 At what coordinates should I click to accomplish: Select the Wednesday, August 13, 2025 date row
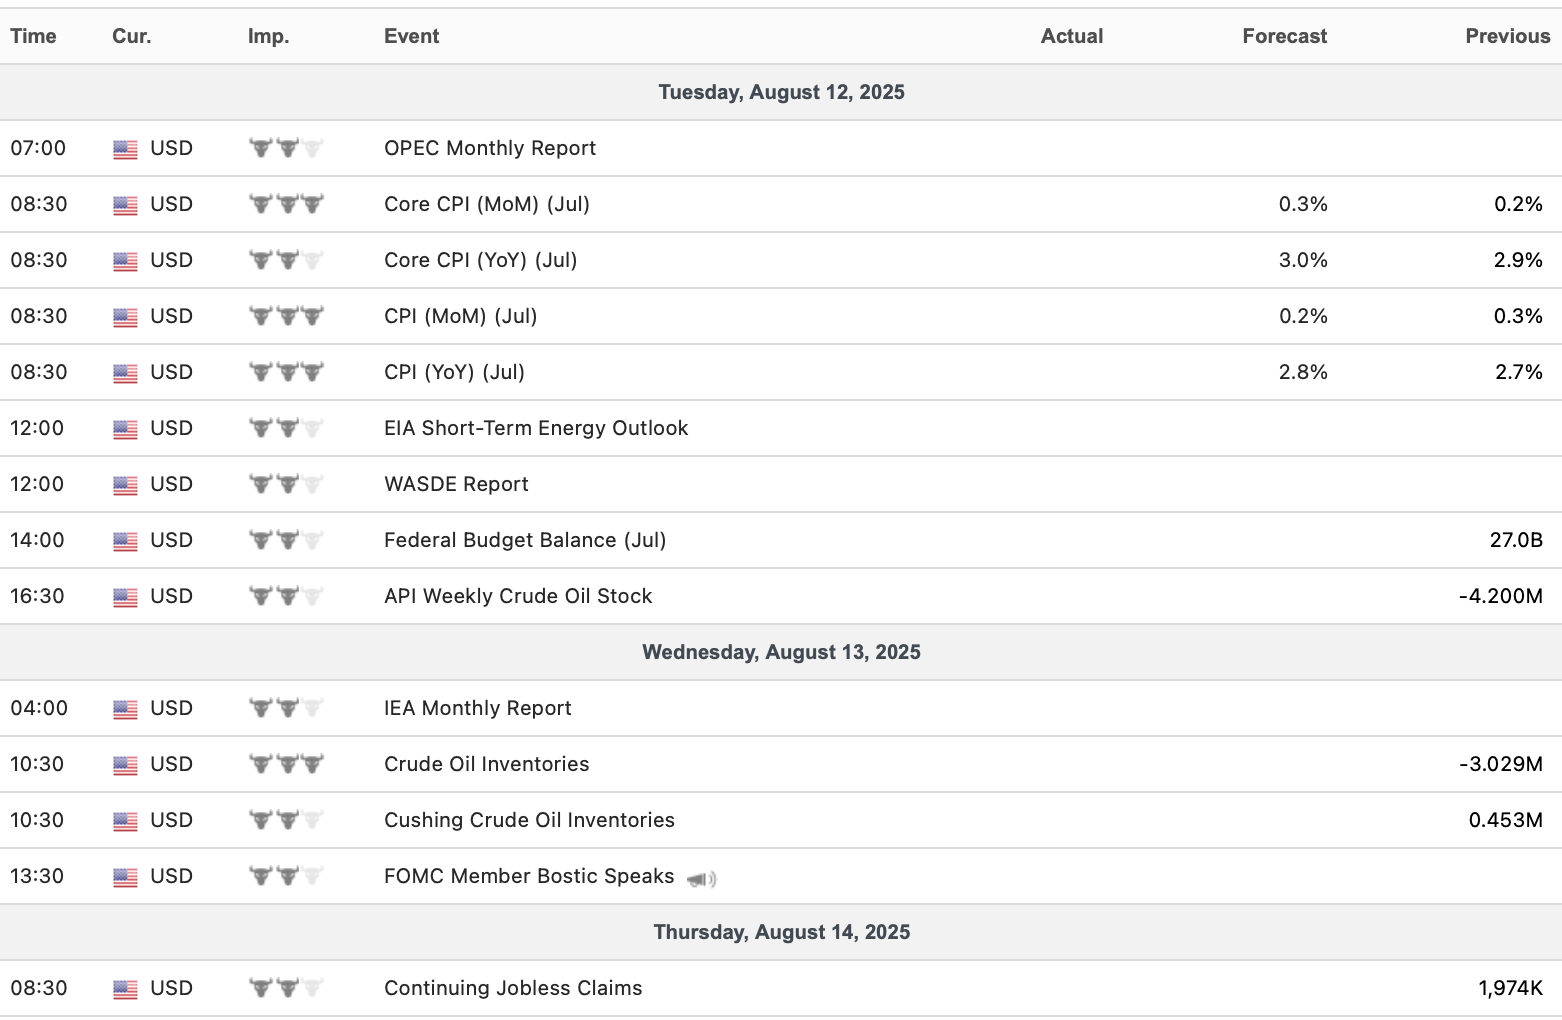click(x=781, y=652)
